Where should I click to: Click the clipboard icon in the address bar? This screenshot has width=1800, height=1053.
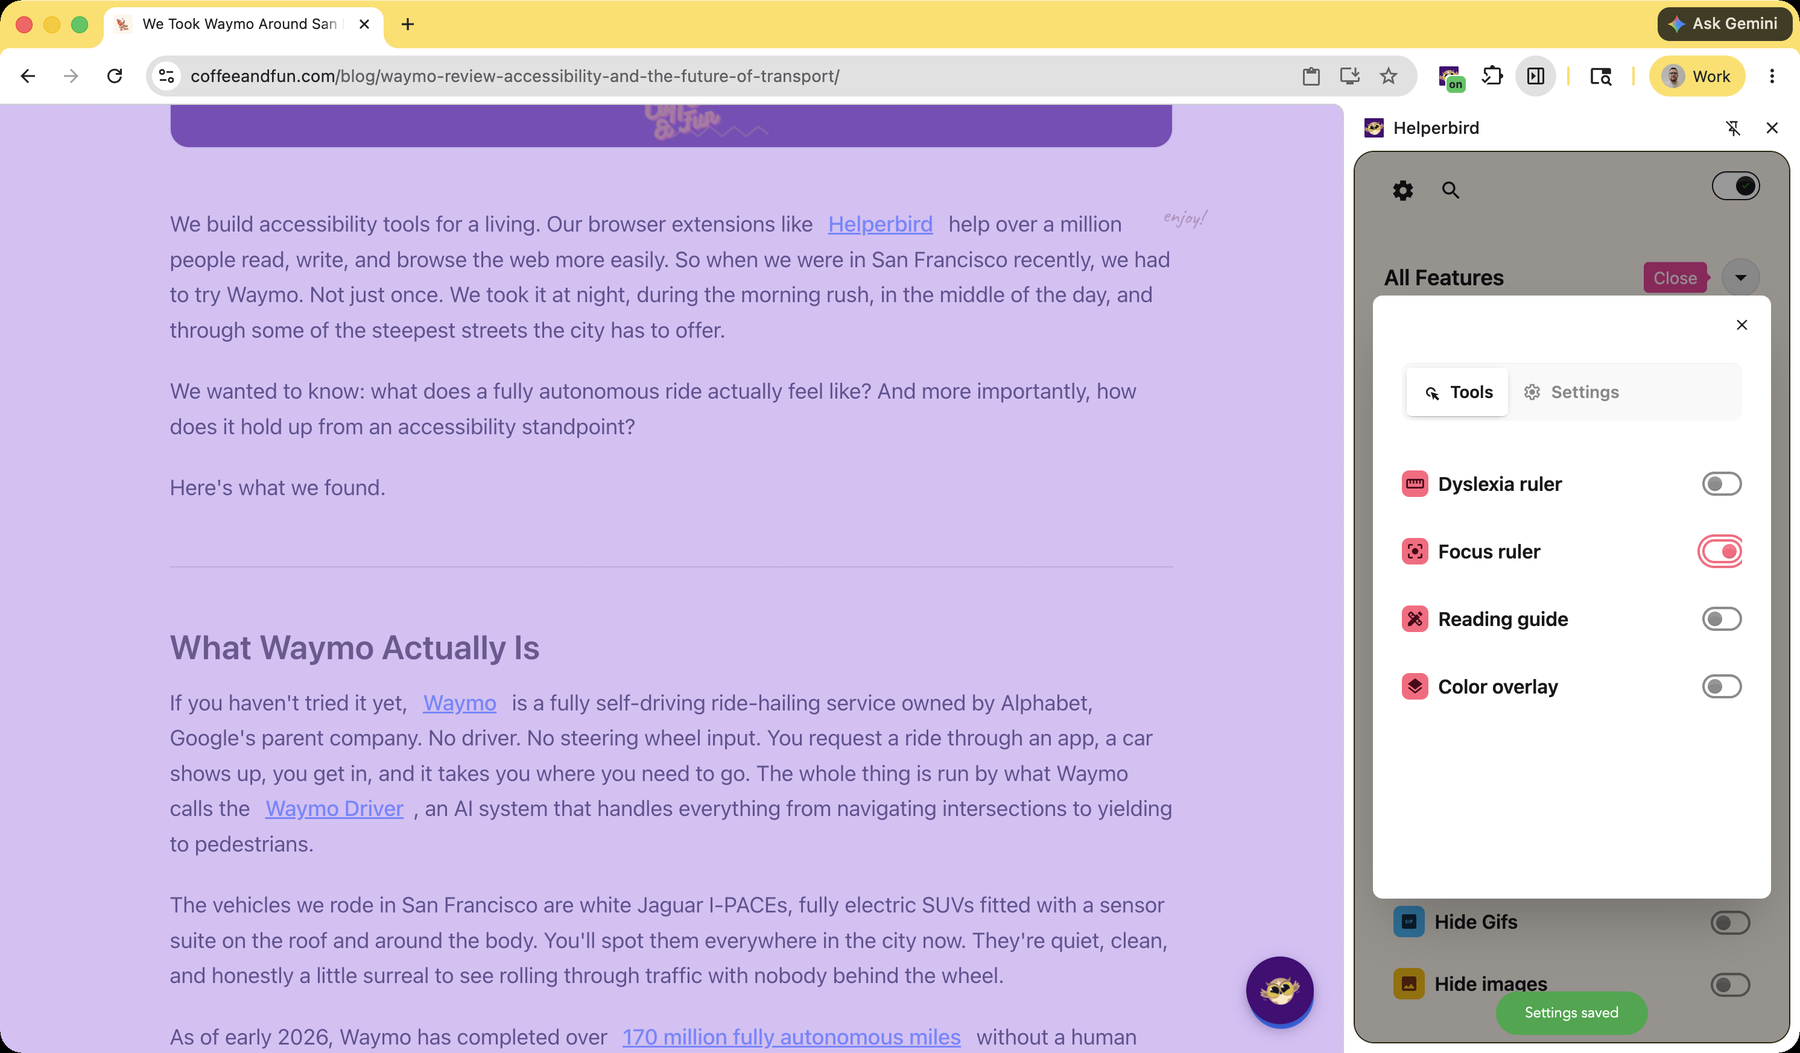tap(1311, 76)
